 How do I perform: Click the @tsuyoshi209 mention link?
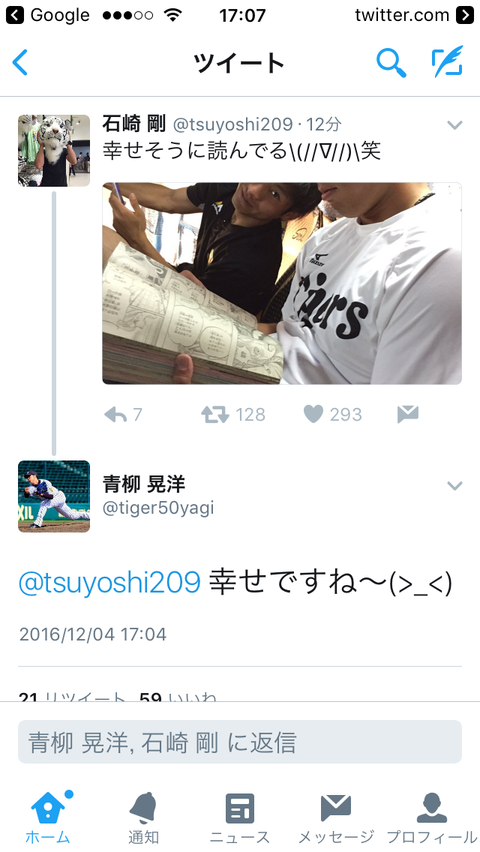coord(110,583)
